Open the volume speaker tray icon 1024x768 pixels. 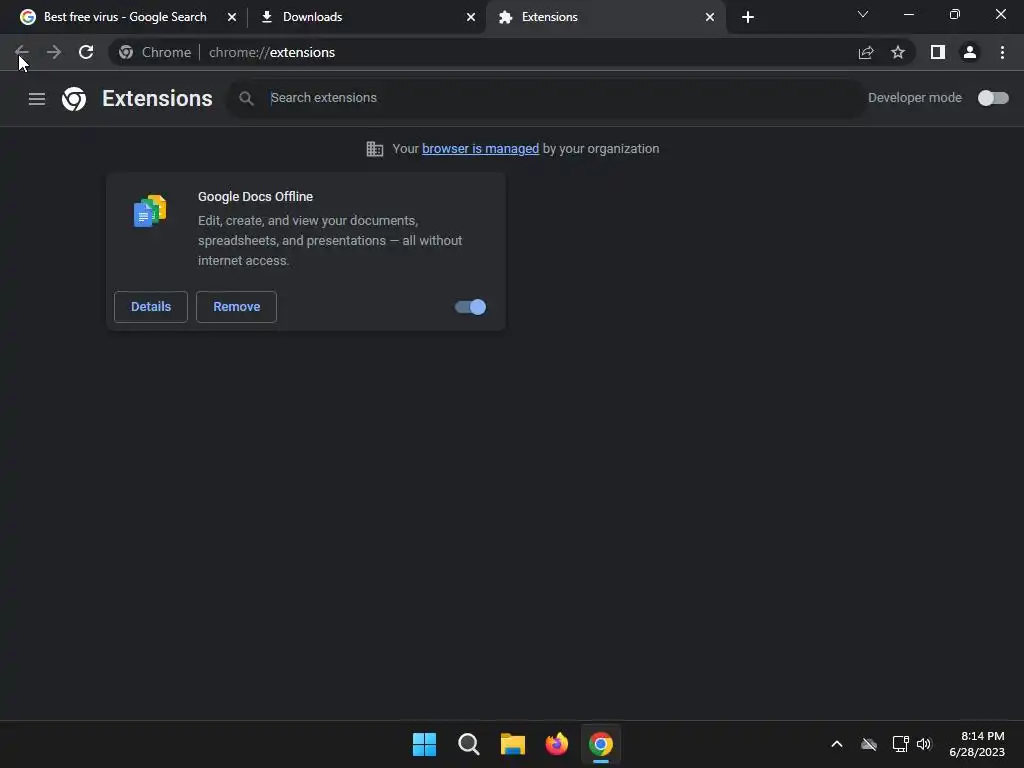[x=924, y=744]
